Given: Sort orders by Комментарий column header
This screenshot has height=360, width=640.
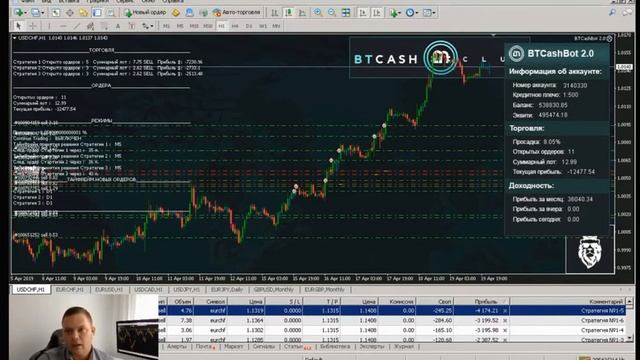Looking at the screenshot, I should 567,301.
